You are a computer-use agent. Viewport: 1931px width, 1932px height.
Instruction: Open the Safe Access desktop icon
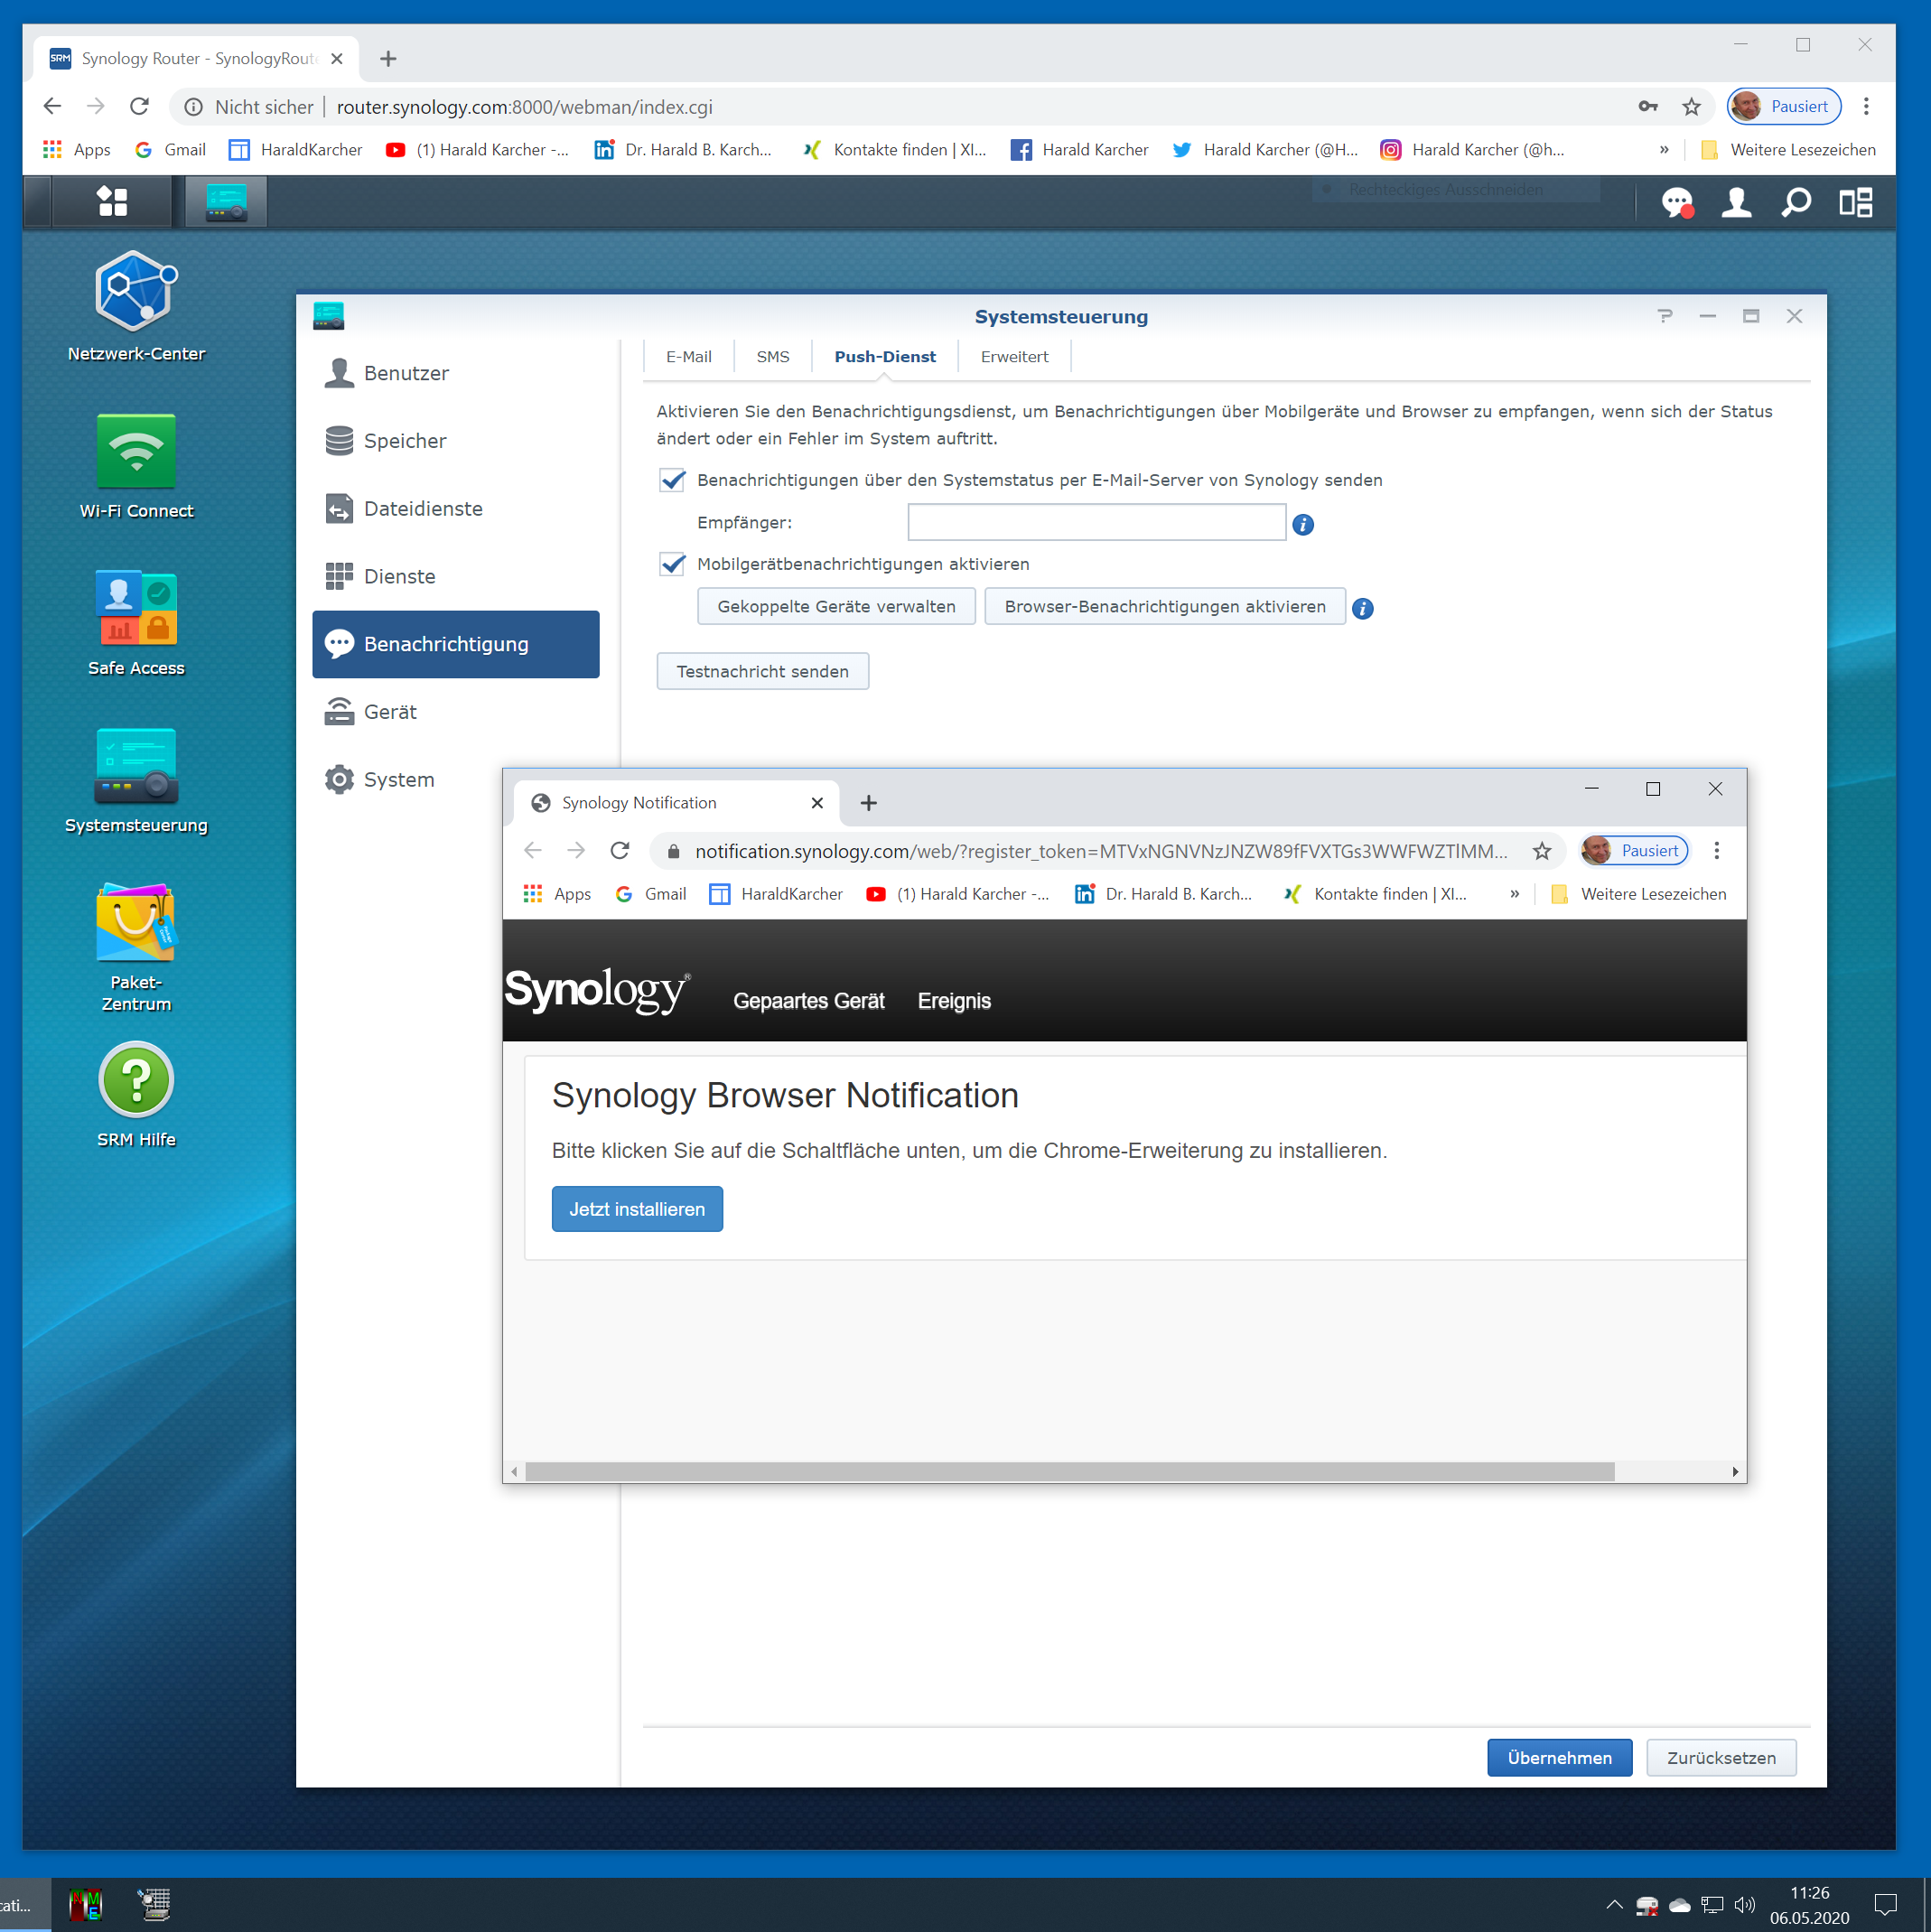[x=136, y=608]
